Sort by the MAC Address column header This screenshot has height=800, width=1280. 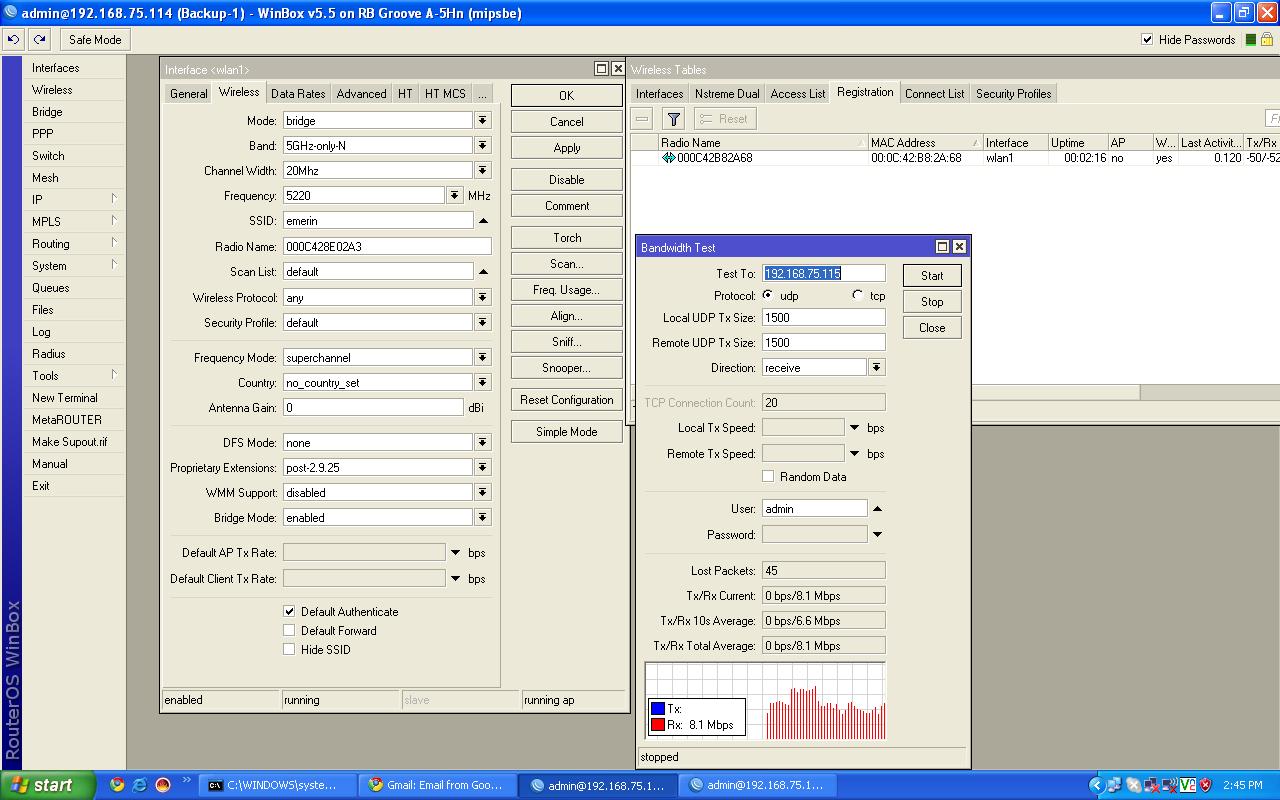924,143
